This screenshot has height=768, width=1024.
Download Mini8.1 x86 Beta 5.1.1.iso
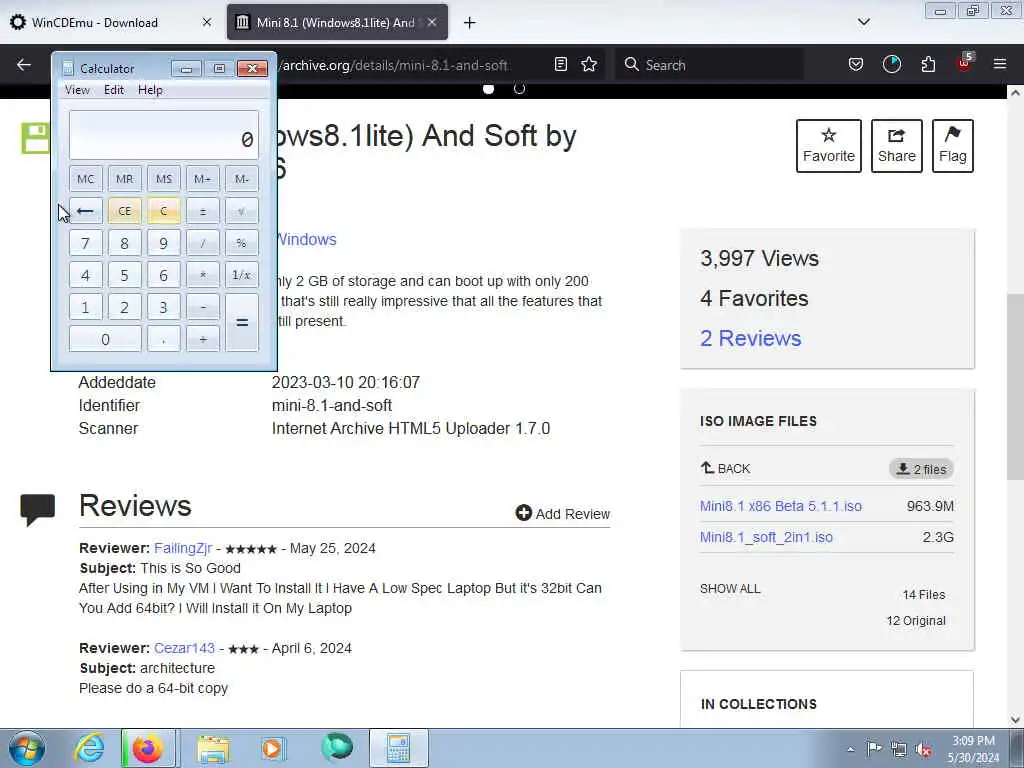click(780, 506)
